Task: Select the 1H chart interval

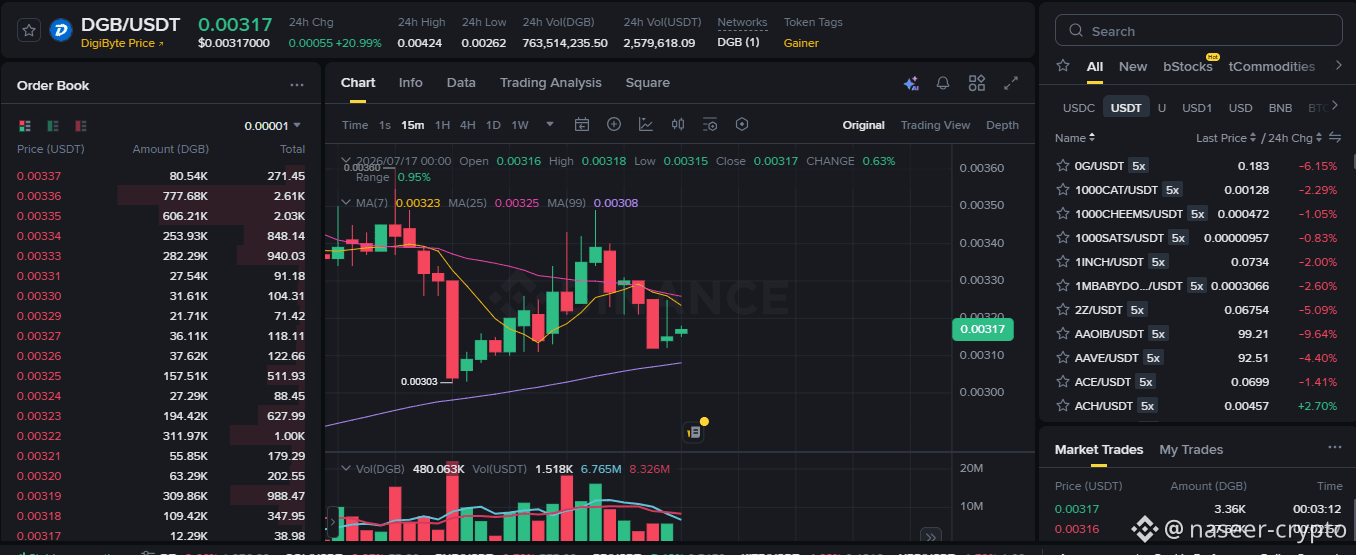Action: click(x=443, y=125)
